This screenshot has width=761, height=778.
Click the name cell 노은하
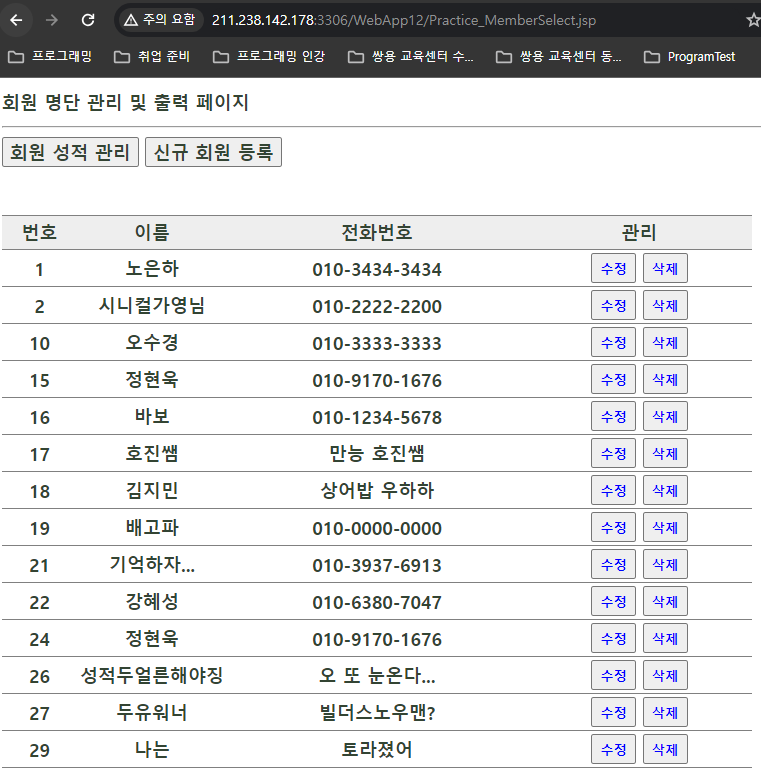(x=152, y=268)
